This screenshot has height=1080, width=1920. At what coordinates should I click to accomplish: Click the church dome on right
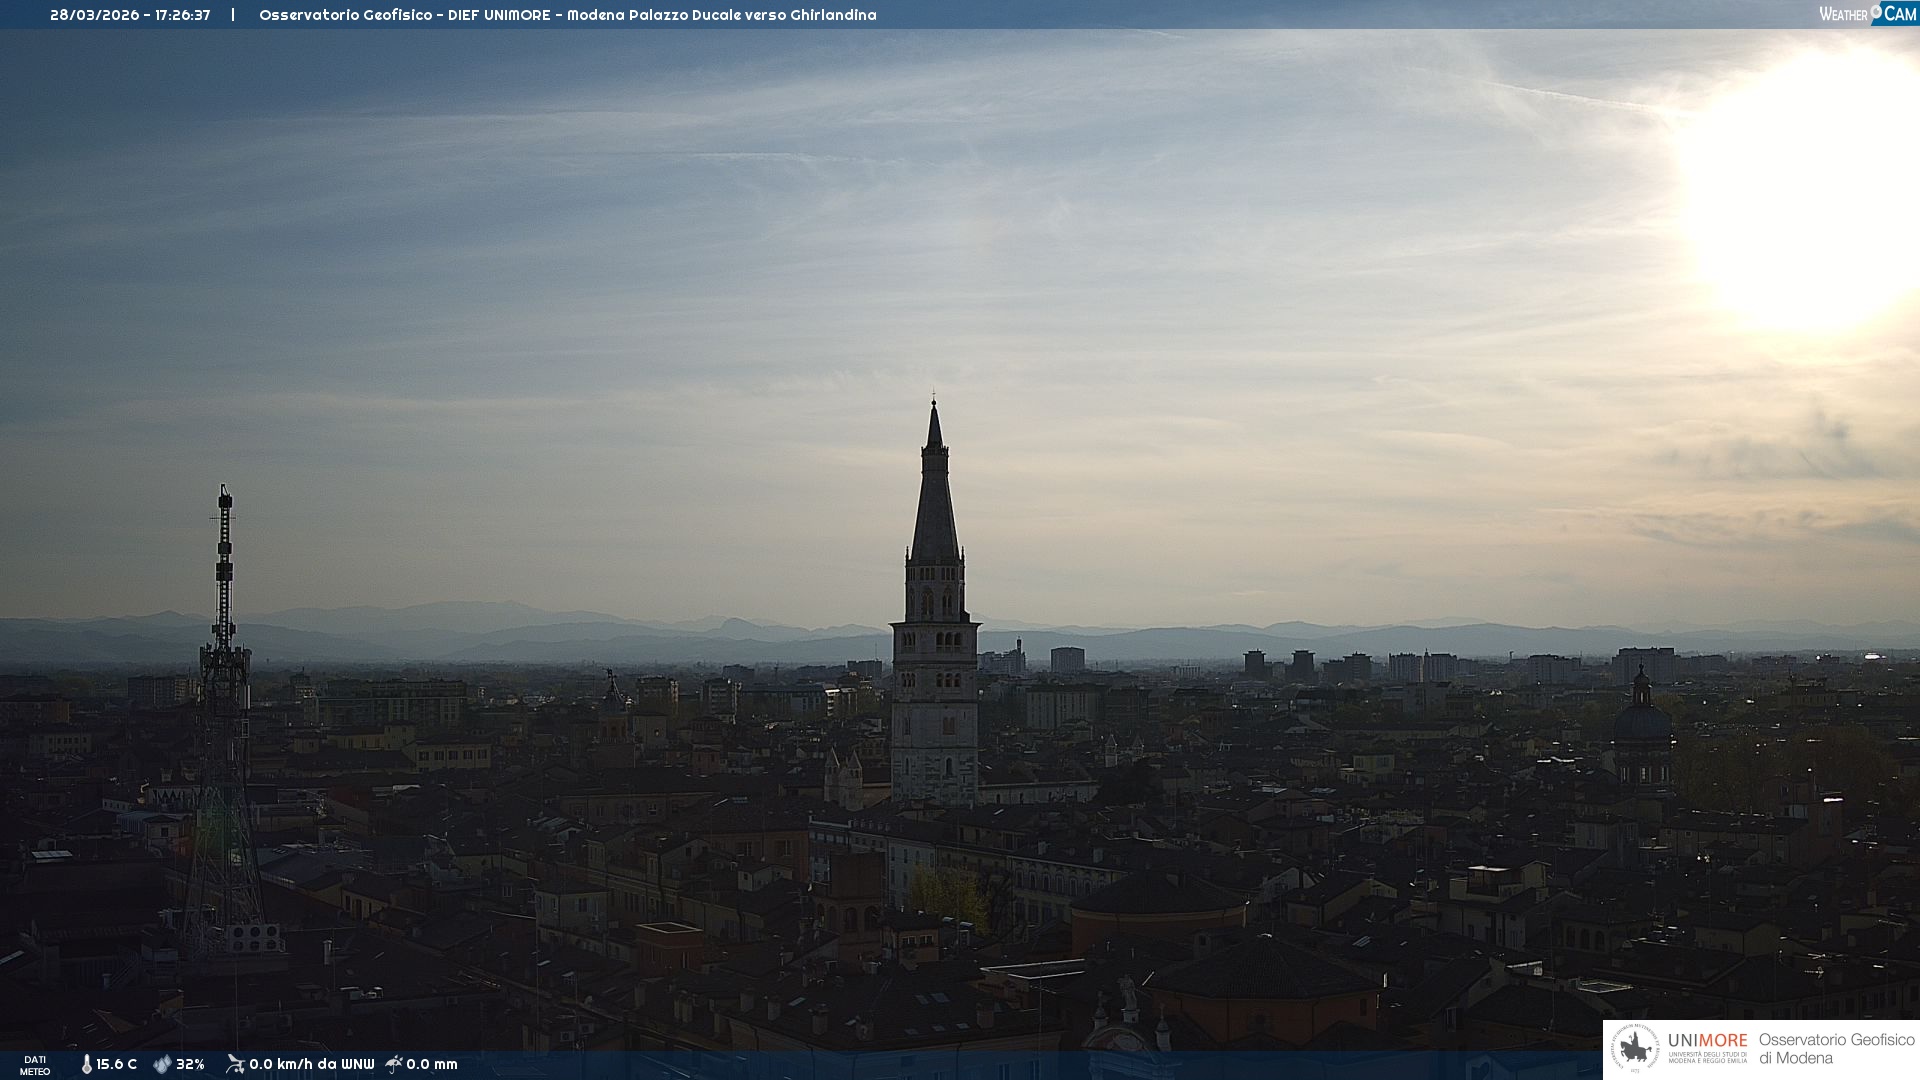[x=1641, y=722]
